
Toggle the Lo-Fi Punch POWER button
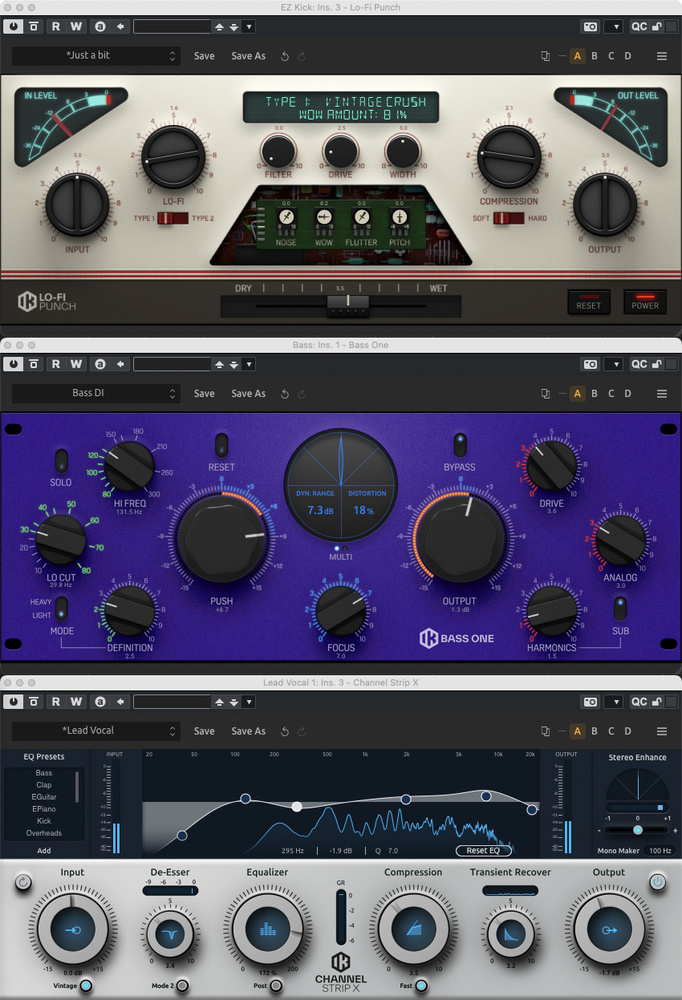645,301
